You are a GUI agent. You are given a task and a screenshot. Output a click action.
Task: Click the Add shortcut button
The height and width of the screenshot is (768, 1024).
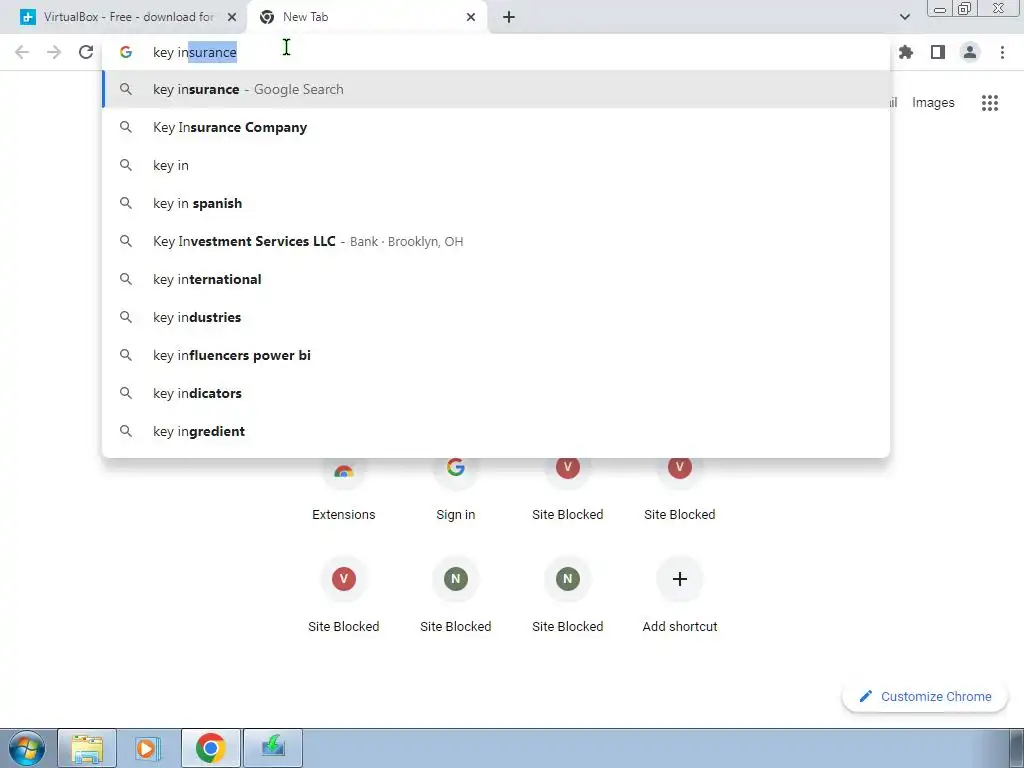point(679,594)
